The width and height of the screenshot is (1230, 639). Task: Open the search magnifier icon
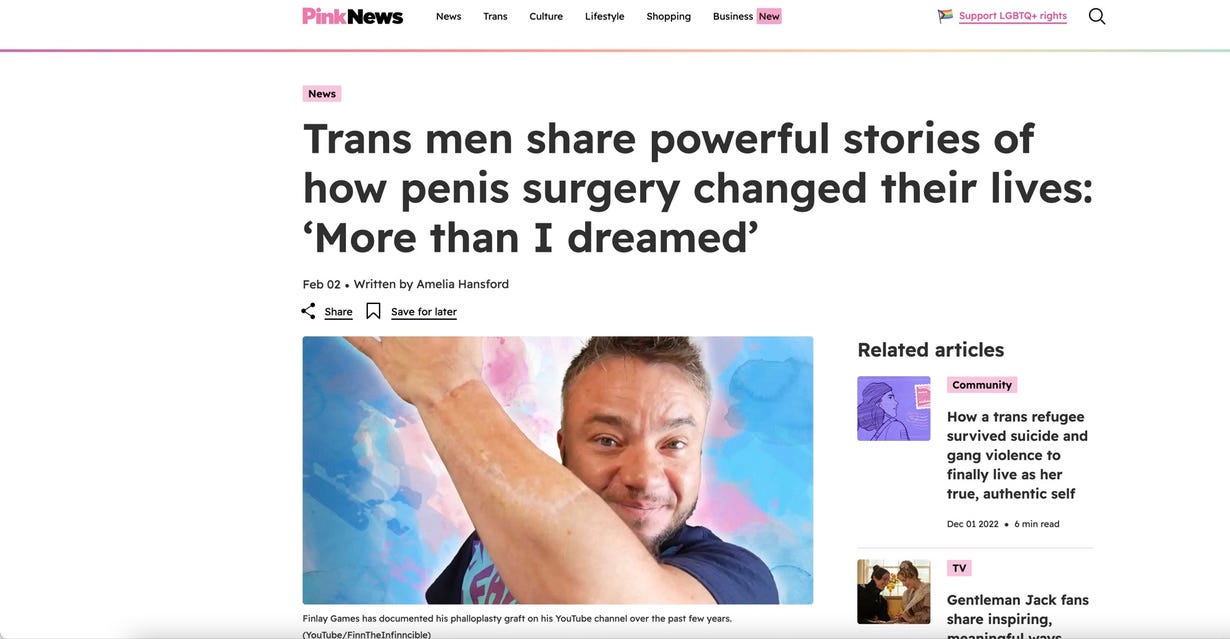point(1097,16)
